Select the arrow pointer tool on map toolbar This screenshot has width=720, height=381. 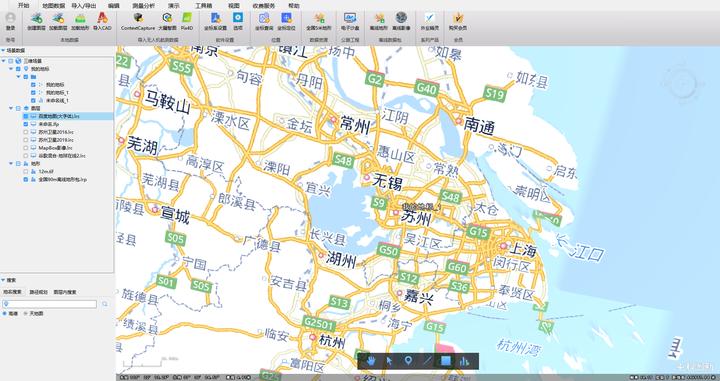pyautogui.click(x=389, y=361)
